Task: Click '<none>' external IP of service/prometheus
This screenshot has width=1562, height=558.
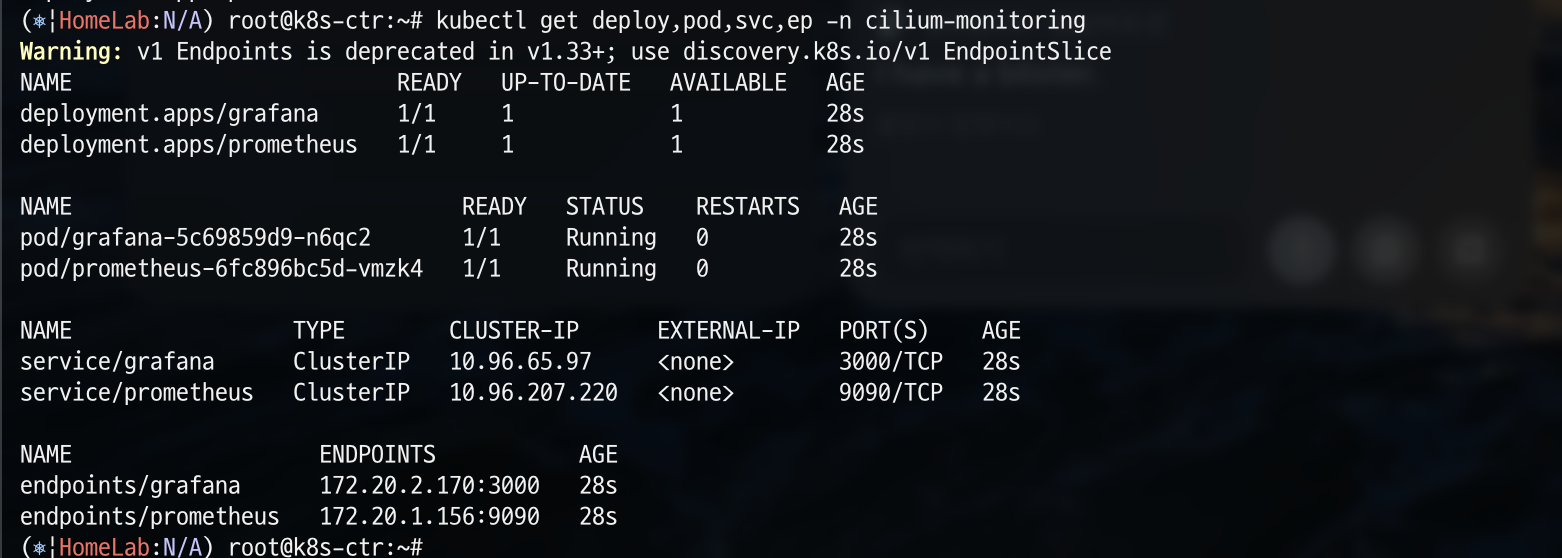Action: coord(696,392)
